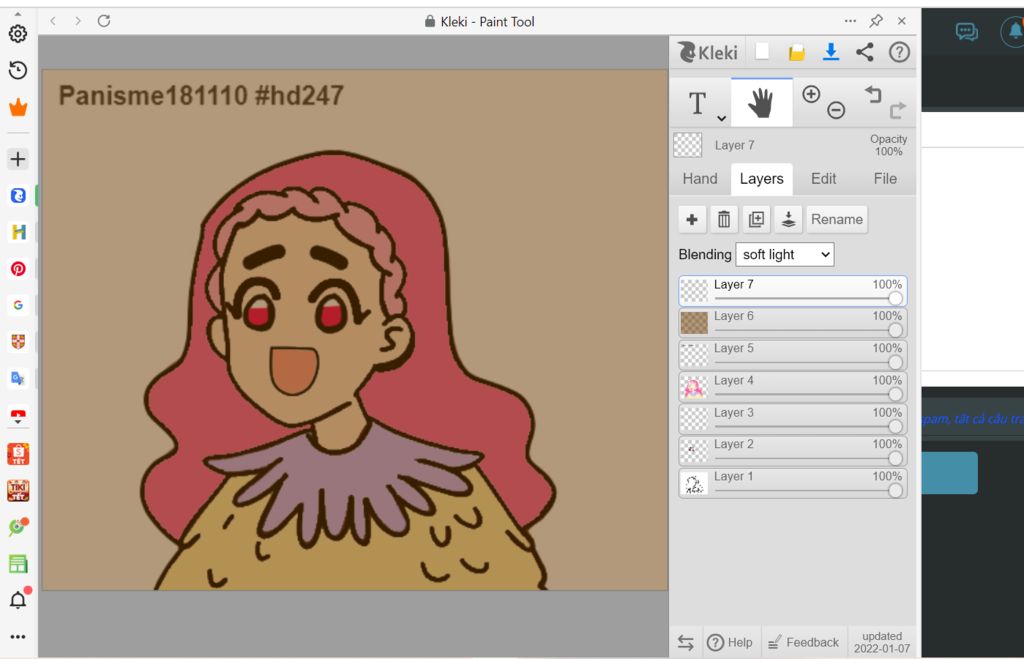Merge layer down
This screenshot has height=659, width=1024.
point(788,219)
